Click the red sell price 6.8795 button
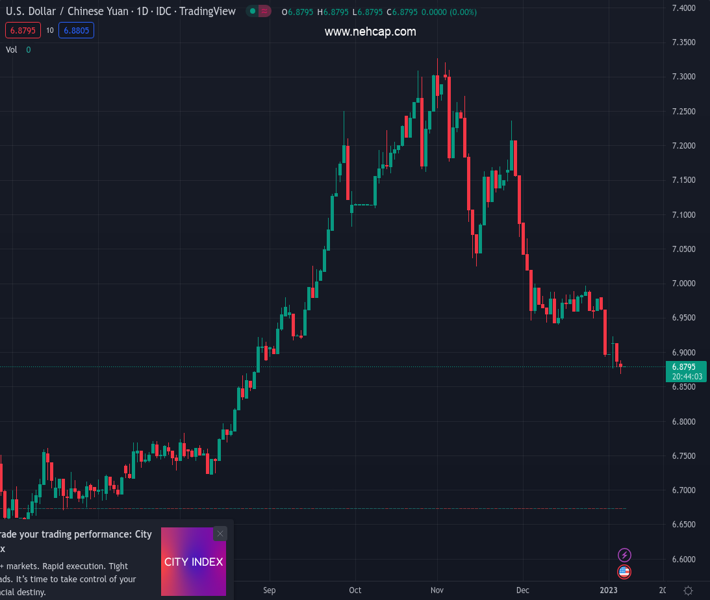 tap(24, 31)
